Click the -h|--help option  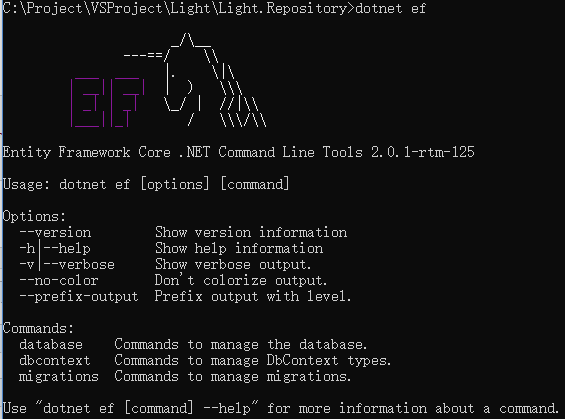(x=55, y=248)
